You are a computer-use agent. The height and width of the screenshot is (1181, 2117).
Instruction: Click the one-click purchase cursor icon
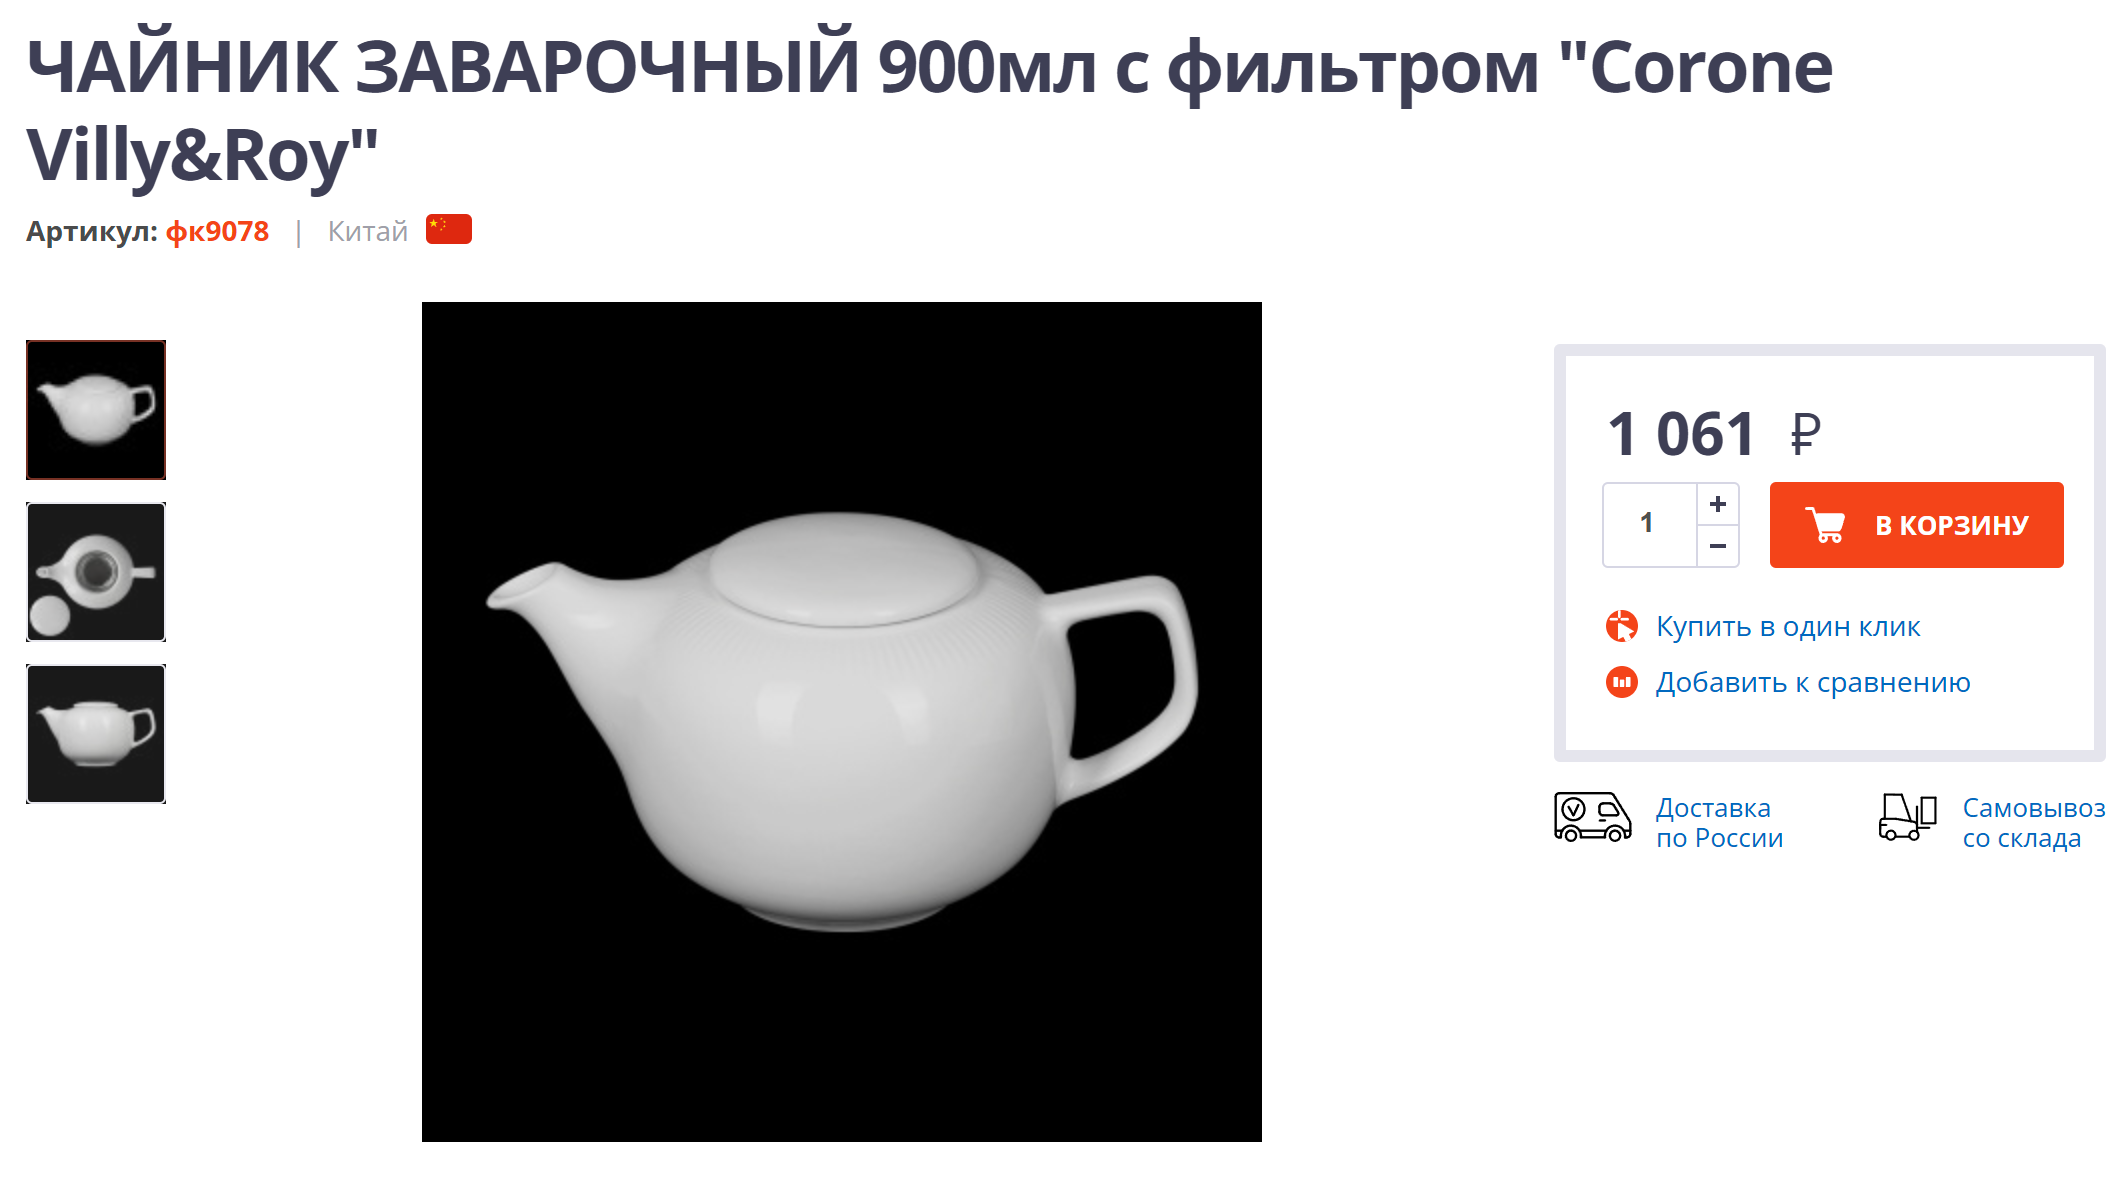click(1622, 626)
